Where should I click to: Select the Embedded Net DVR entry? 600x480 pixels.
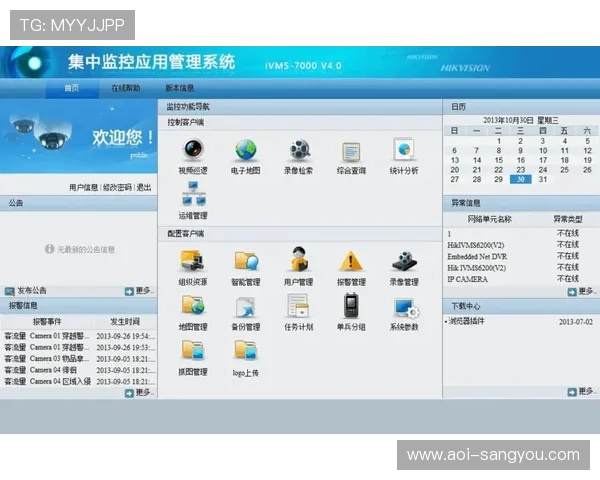477,256
